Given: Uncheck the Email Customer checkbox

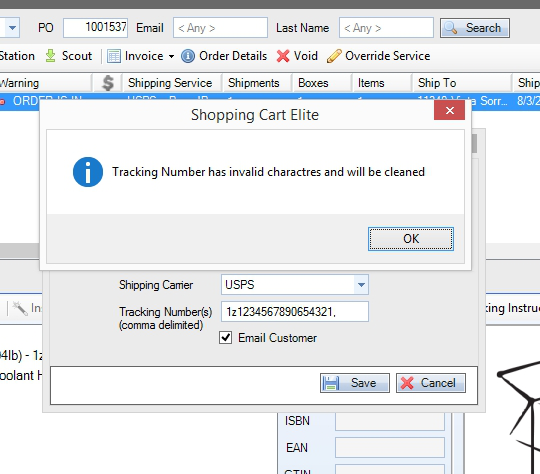Looking at the screenshot, I should (226, 338).
